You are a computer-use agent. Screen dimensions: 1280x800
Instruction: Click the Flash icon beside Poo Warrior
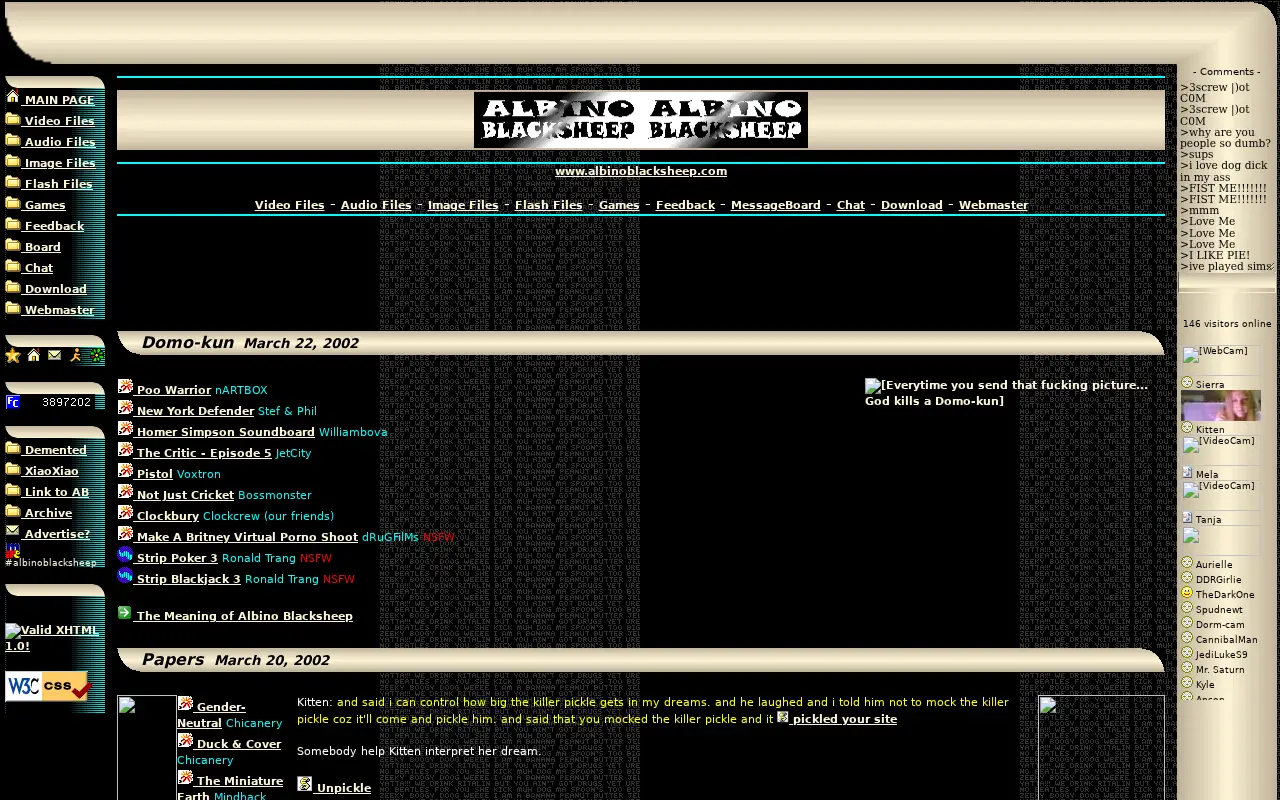point(125,387)
